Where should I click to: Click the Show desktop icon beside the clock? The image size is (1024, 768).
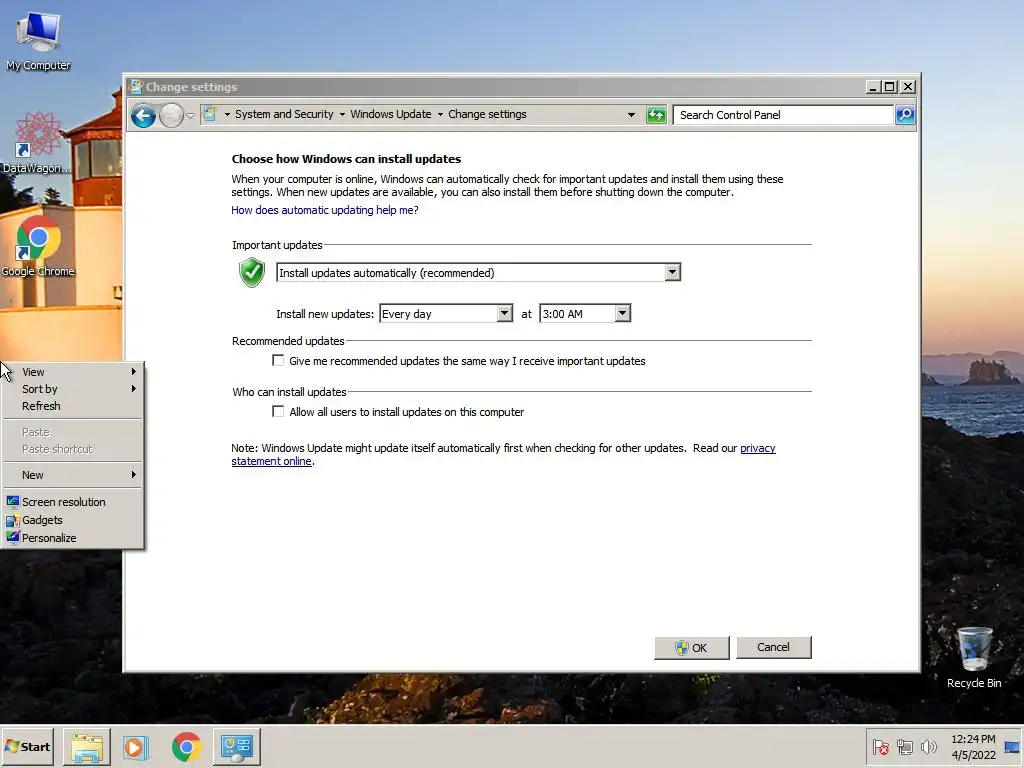pos(1012,747)
